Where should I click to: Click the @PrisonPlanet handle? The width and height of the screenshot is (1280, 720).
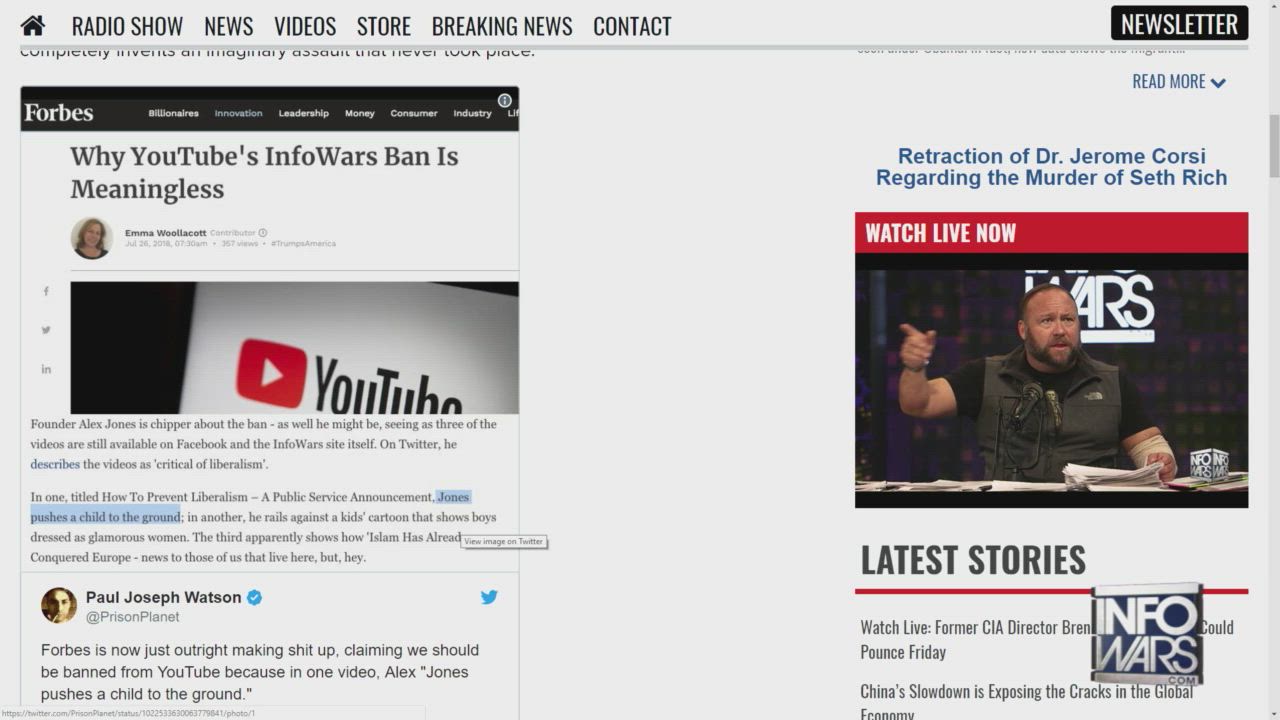133,617
